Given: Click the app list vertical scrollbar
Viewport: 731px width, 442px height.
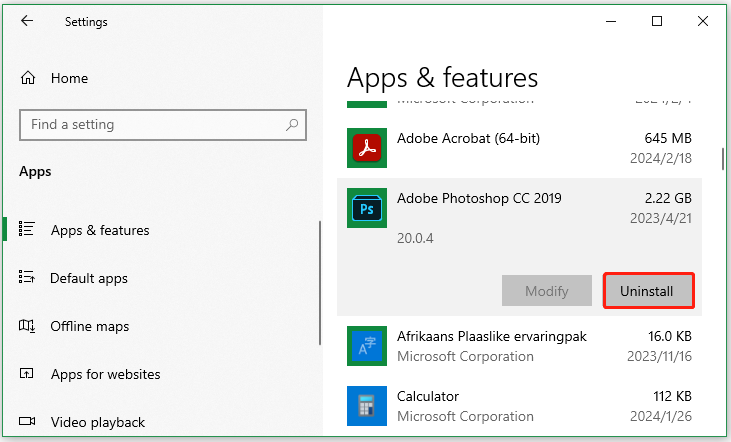Looking at the screenshot, I should (723, 160).
